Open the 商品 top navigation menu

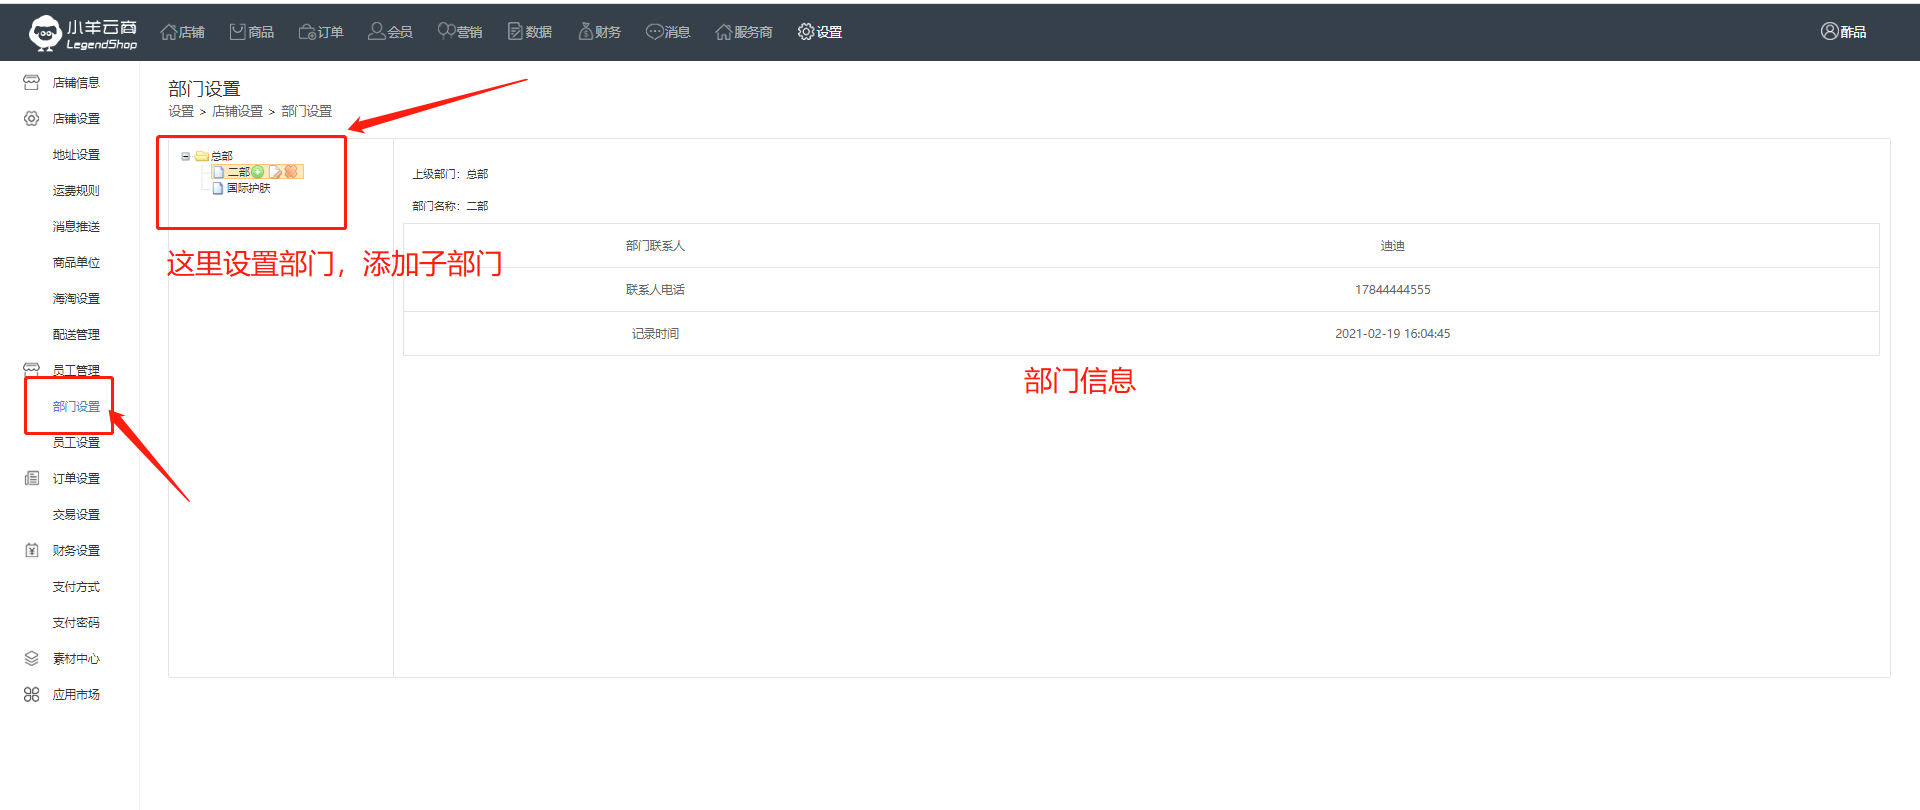coord(252,32)
